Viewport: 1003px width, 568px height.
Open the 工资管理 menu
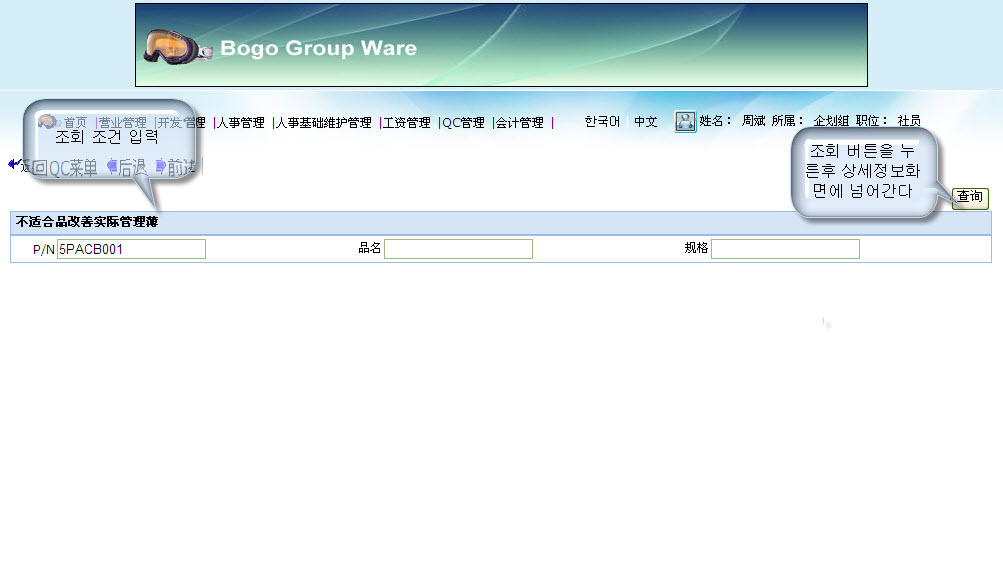[406, 123]
